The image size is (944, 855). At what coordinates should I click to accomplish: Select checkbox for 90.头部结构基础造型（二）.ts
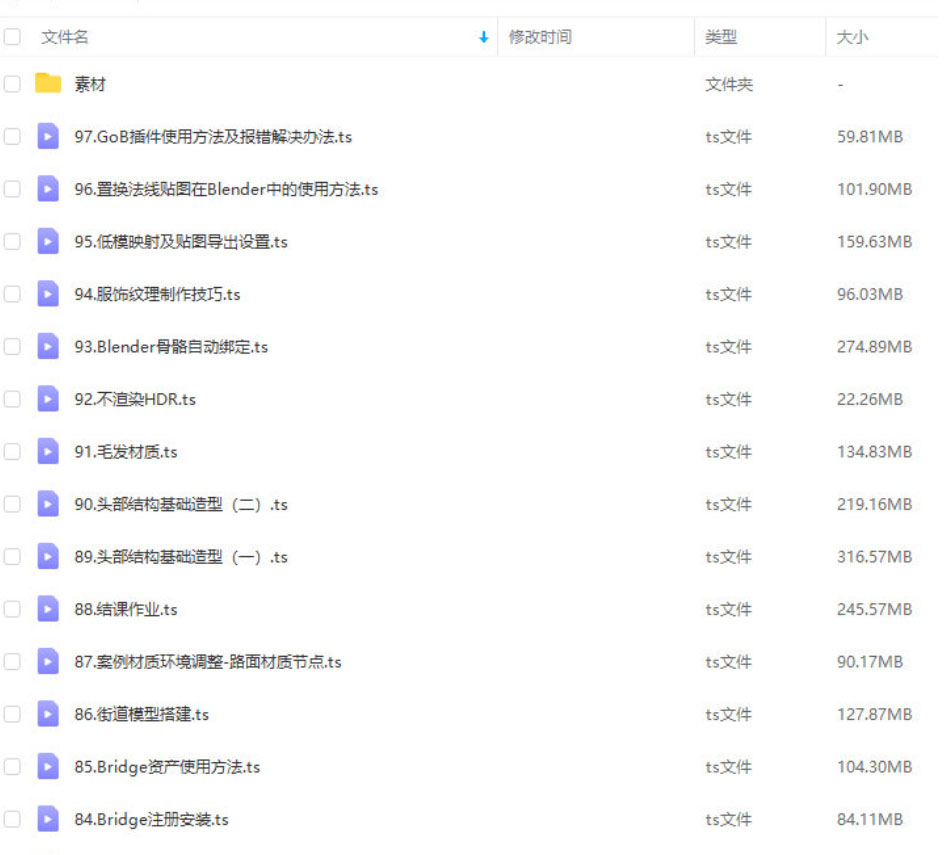tap(12, 504)
